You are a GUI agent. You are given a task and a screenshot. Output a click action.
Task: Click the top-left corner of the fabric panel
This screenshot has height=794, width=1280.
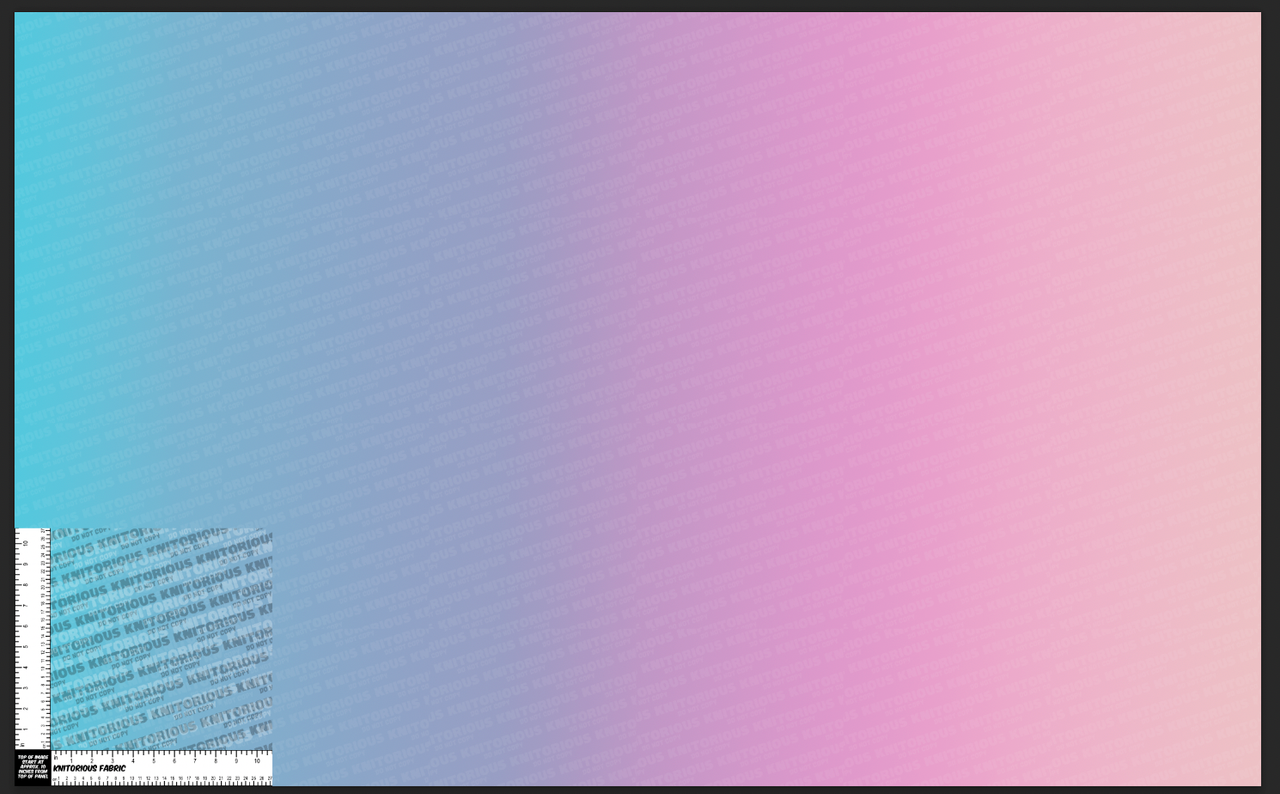click(18, 16)
